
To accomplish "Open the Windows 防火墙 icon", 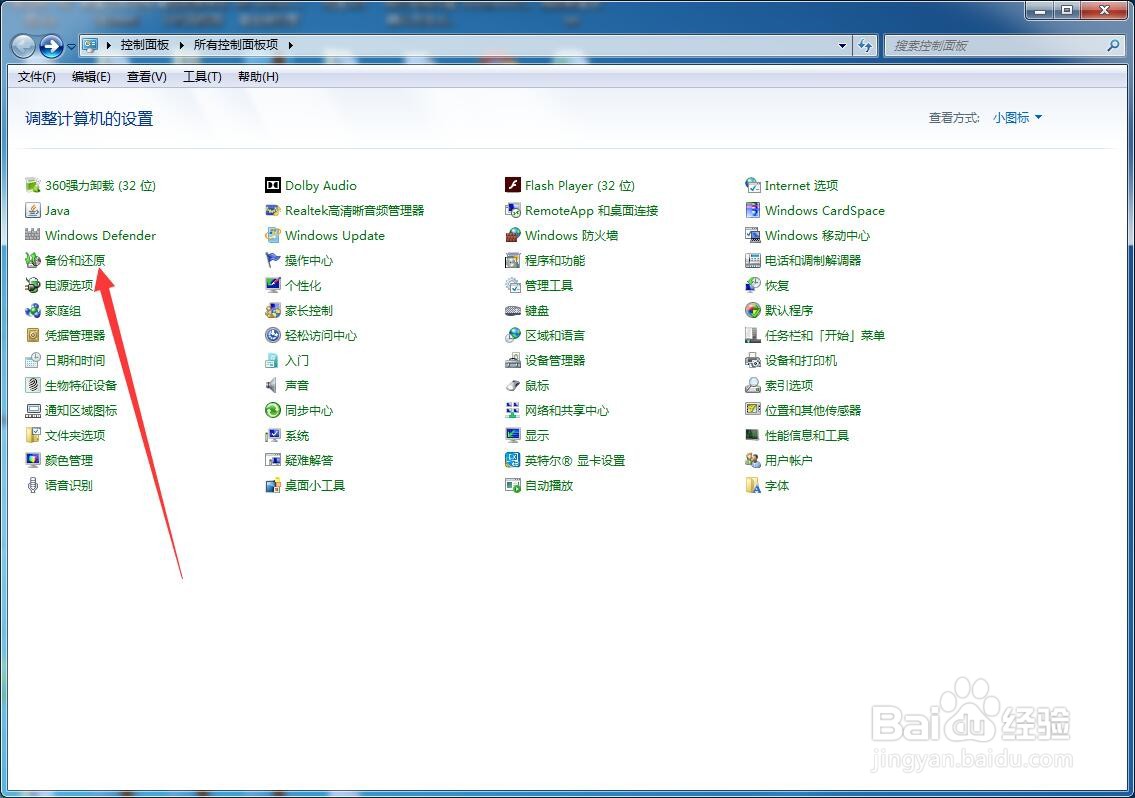I will pos(513,235).
